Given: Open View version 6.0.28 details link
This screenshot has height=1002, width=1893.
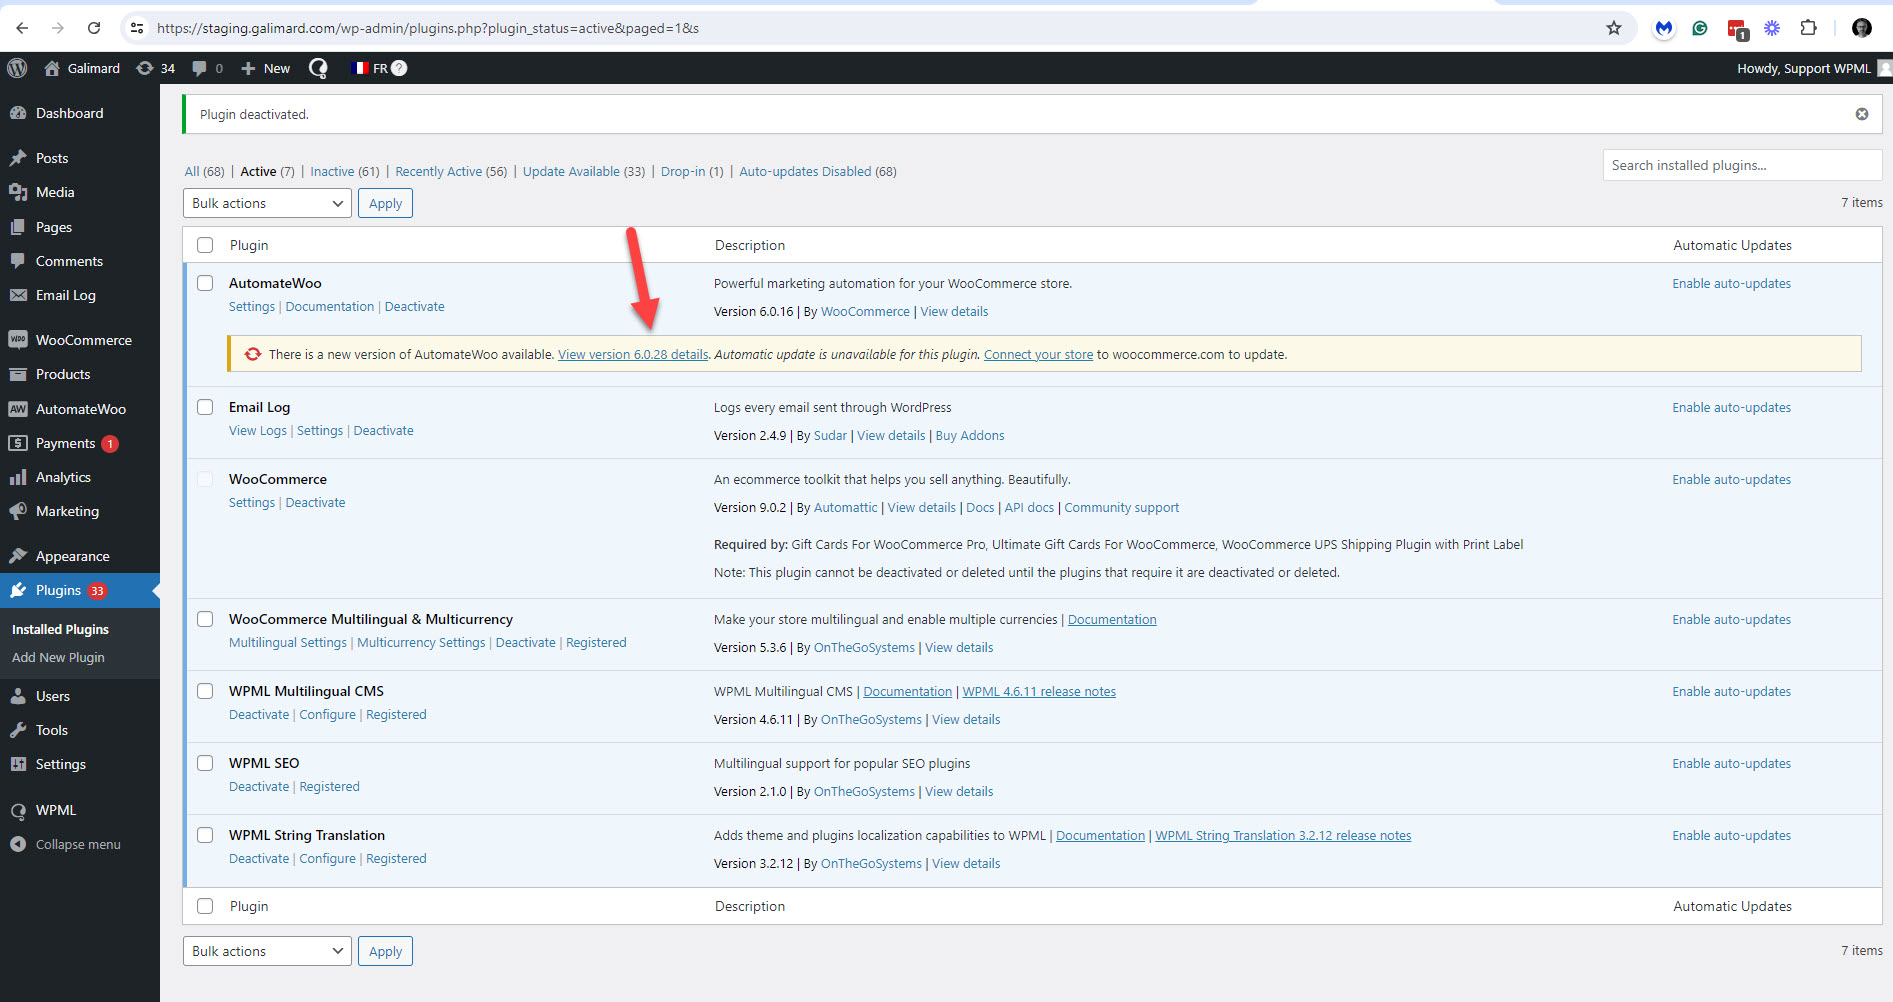Looking at the screenshot, I should click(x=633, y=355).
